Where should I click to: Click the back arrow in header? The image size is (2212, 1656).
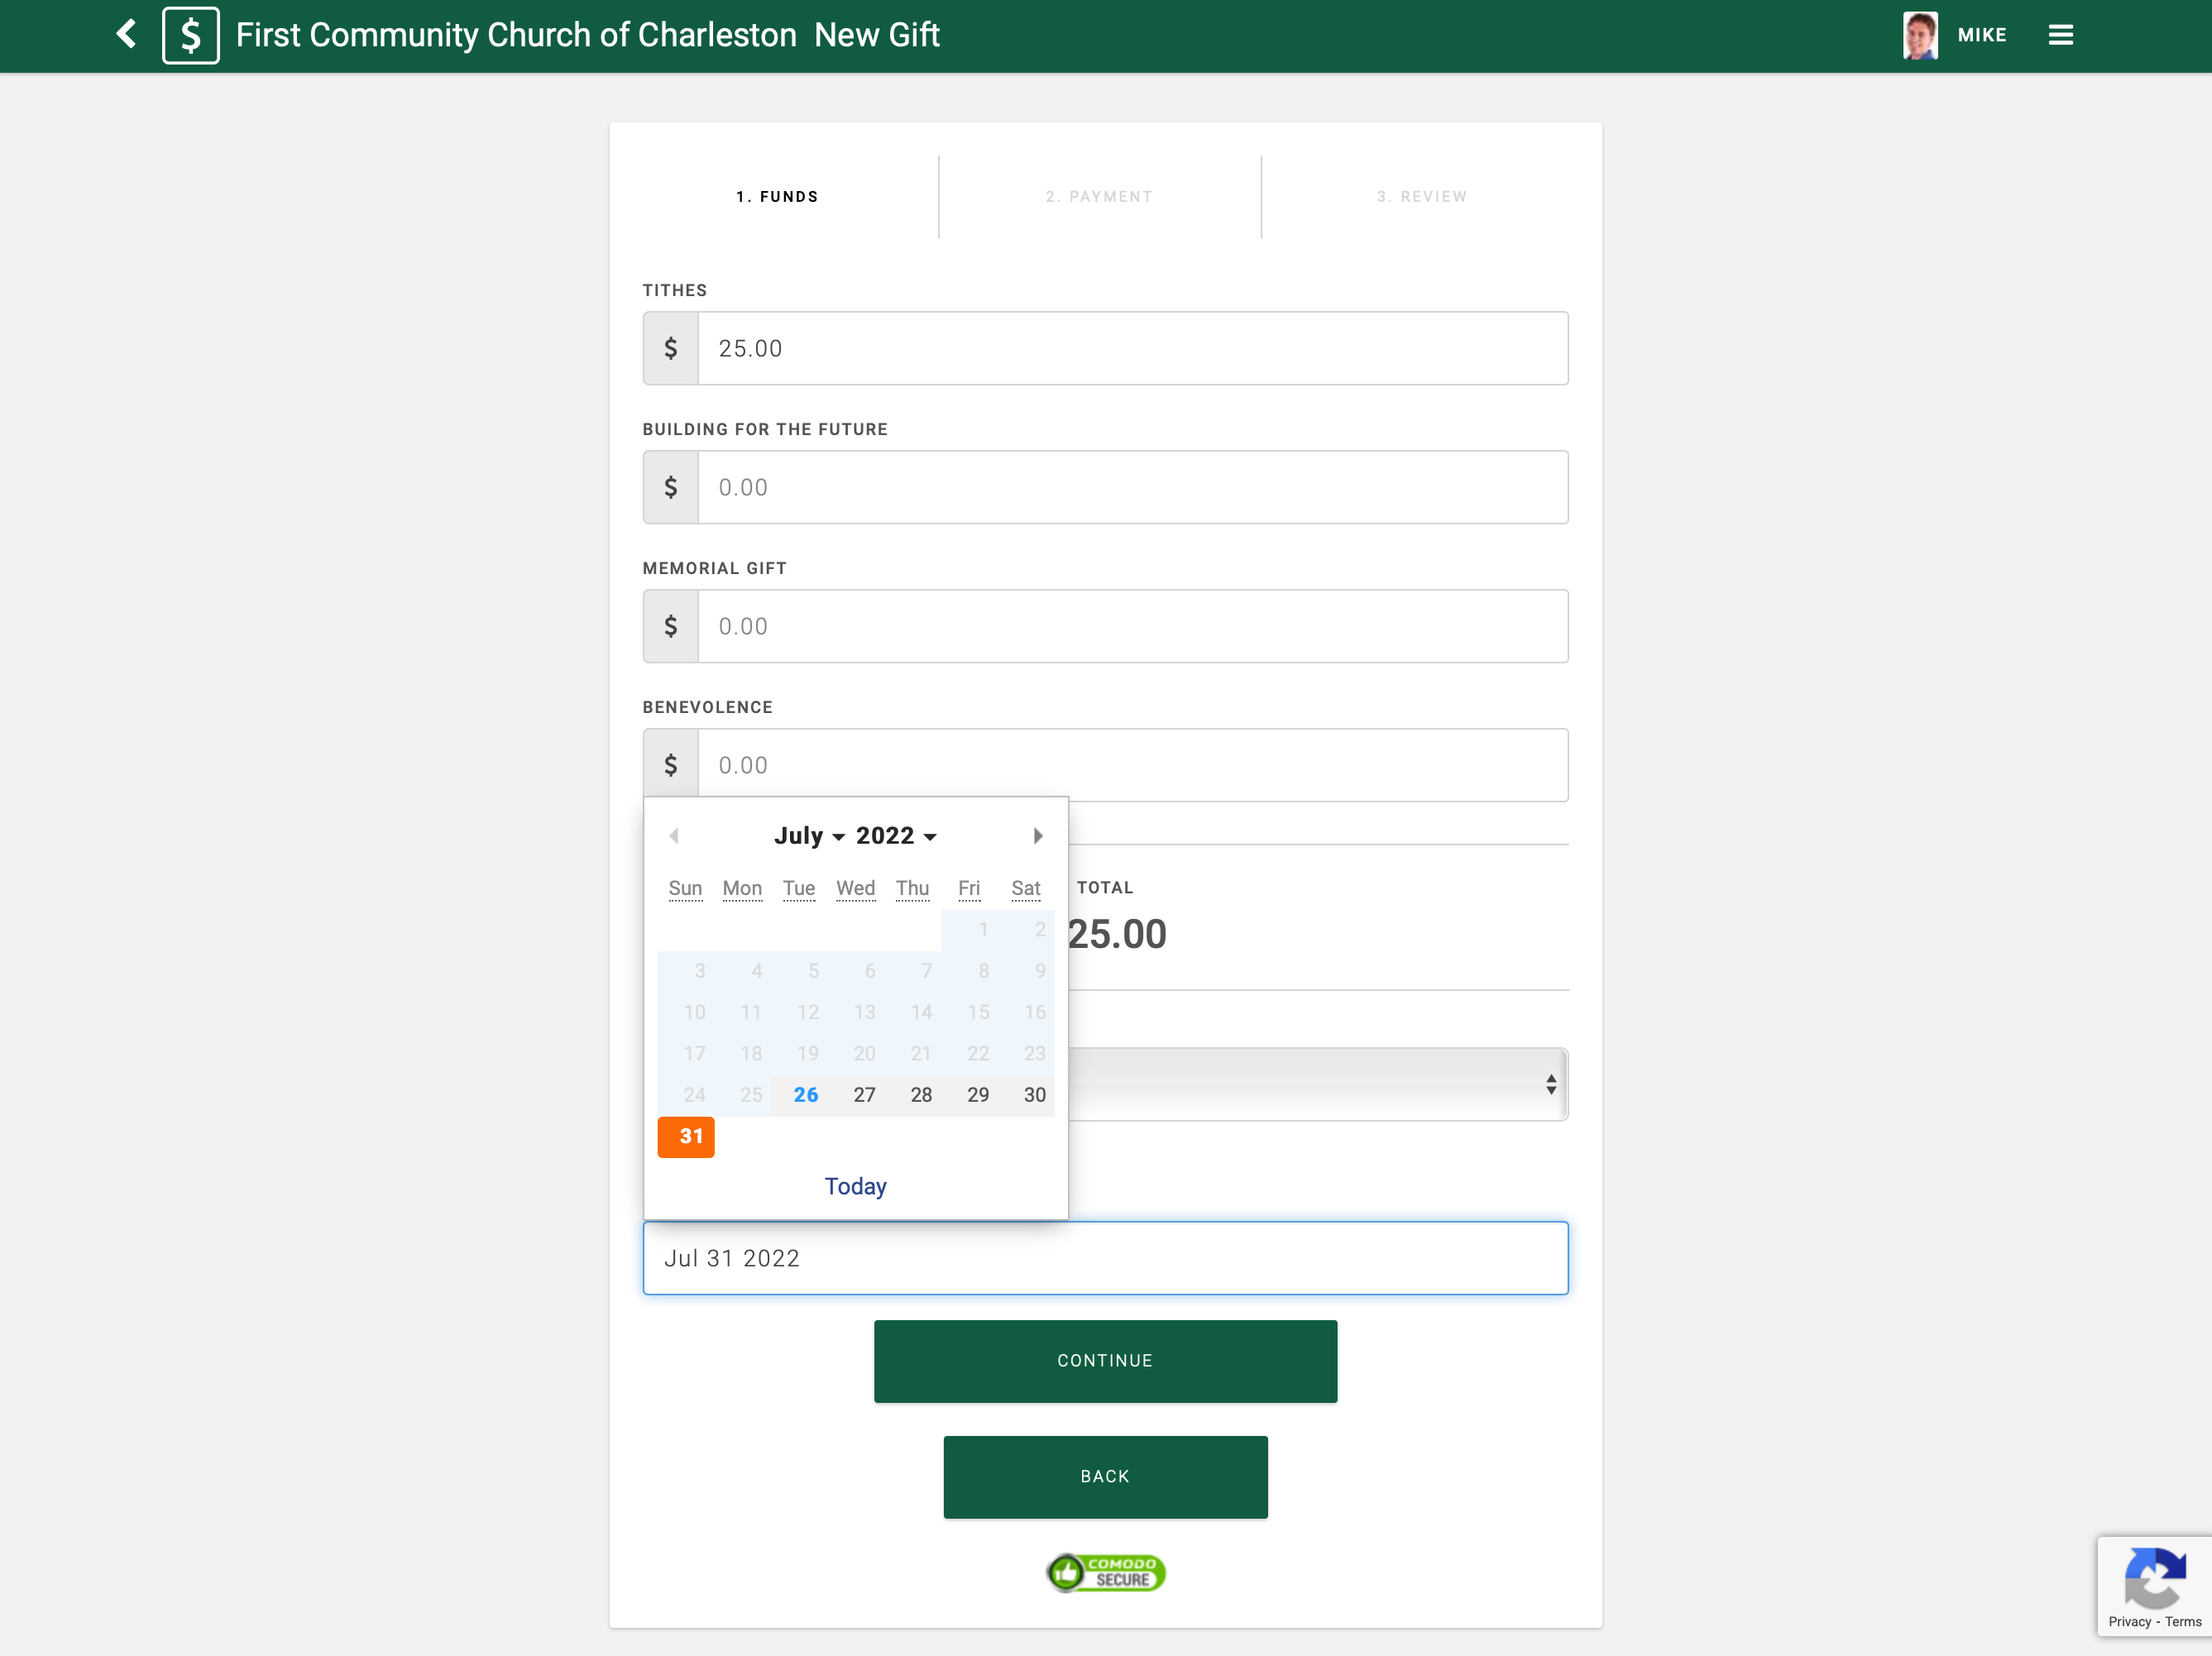[x=127, y=34]
